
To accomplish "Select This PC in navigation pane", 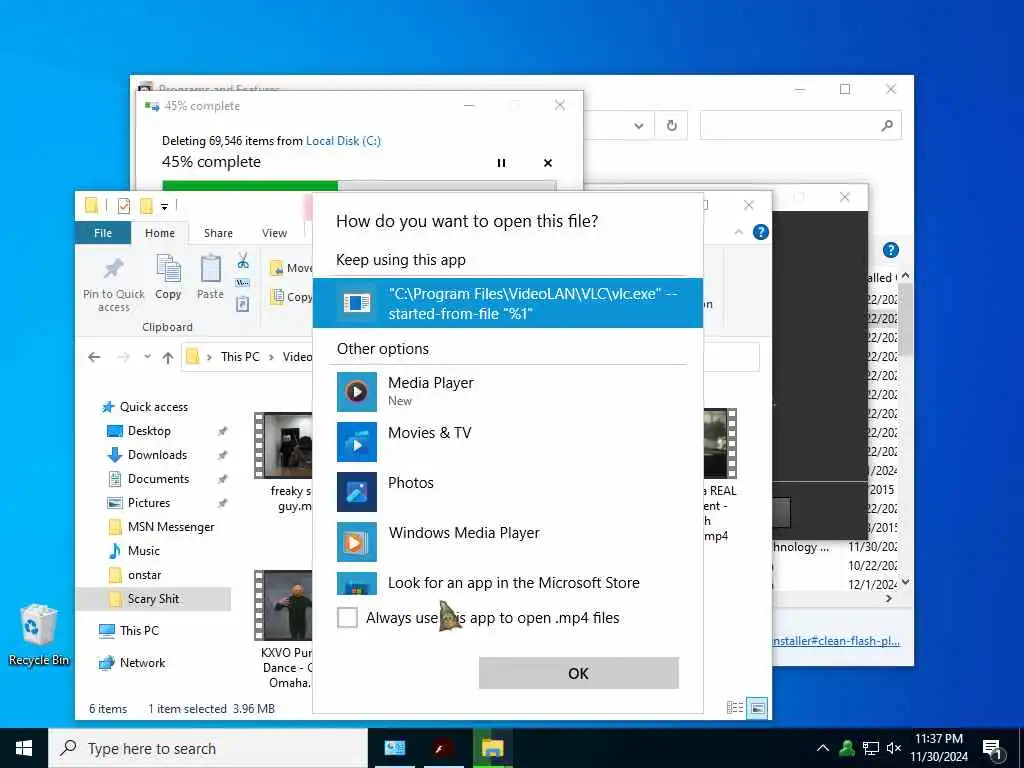I will [x=138, y=630].
